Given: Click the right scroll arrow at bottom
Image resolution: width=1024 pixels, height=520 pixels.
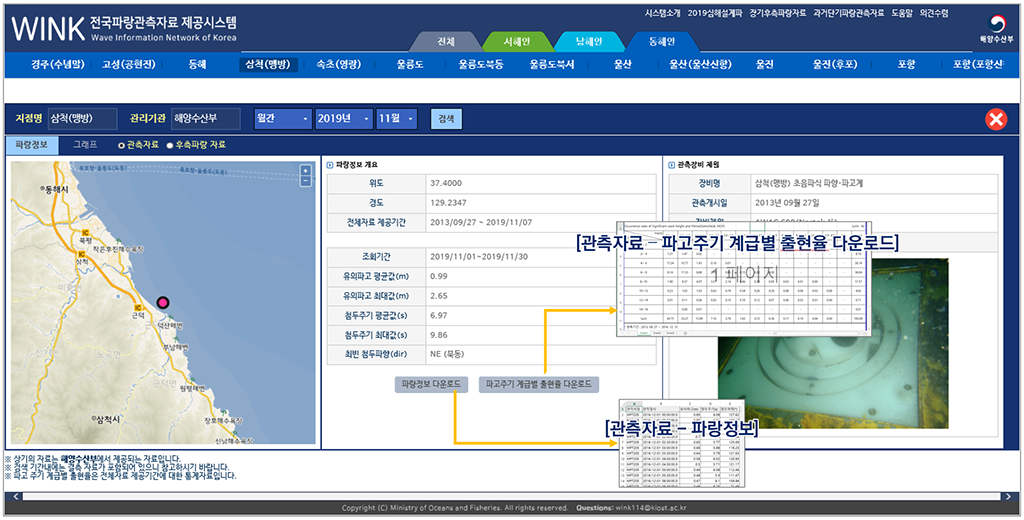Looking at the screenshot, I should pyautogui.click(x=1009, y=497).
